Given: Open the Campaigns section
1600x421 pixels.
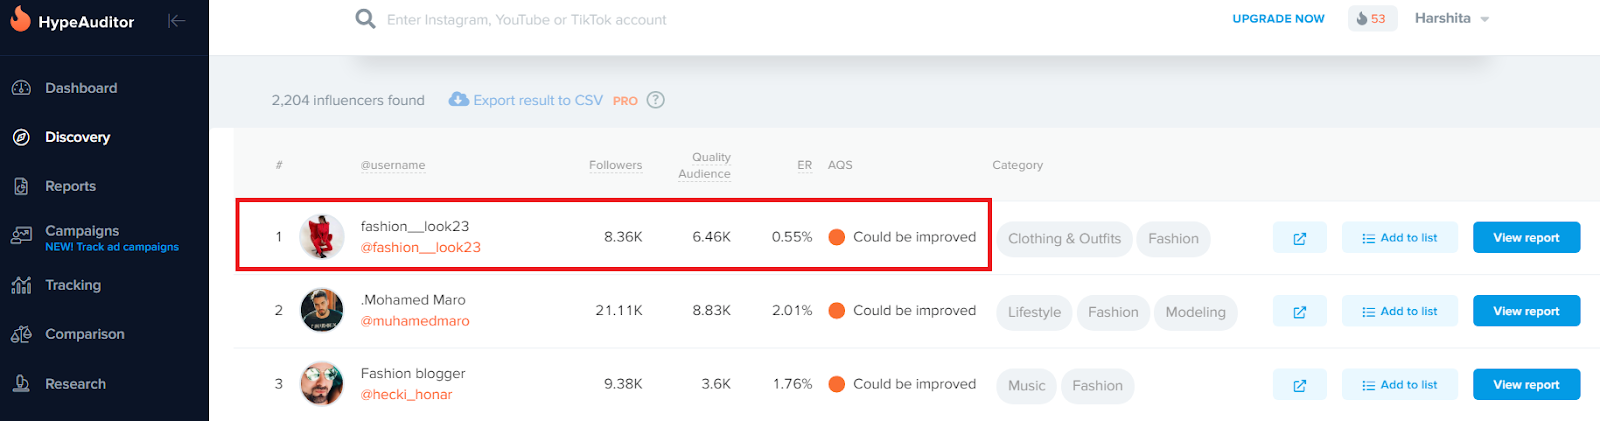Looking at the screenshot, I should pos(82,231).
